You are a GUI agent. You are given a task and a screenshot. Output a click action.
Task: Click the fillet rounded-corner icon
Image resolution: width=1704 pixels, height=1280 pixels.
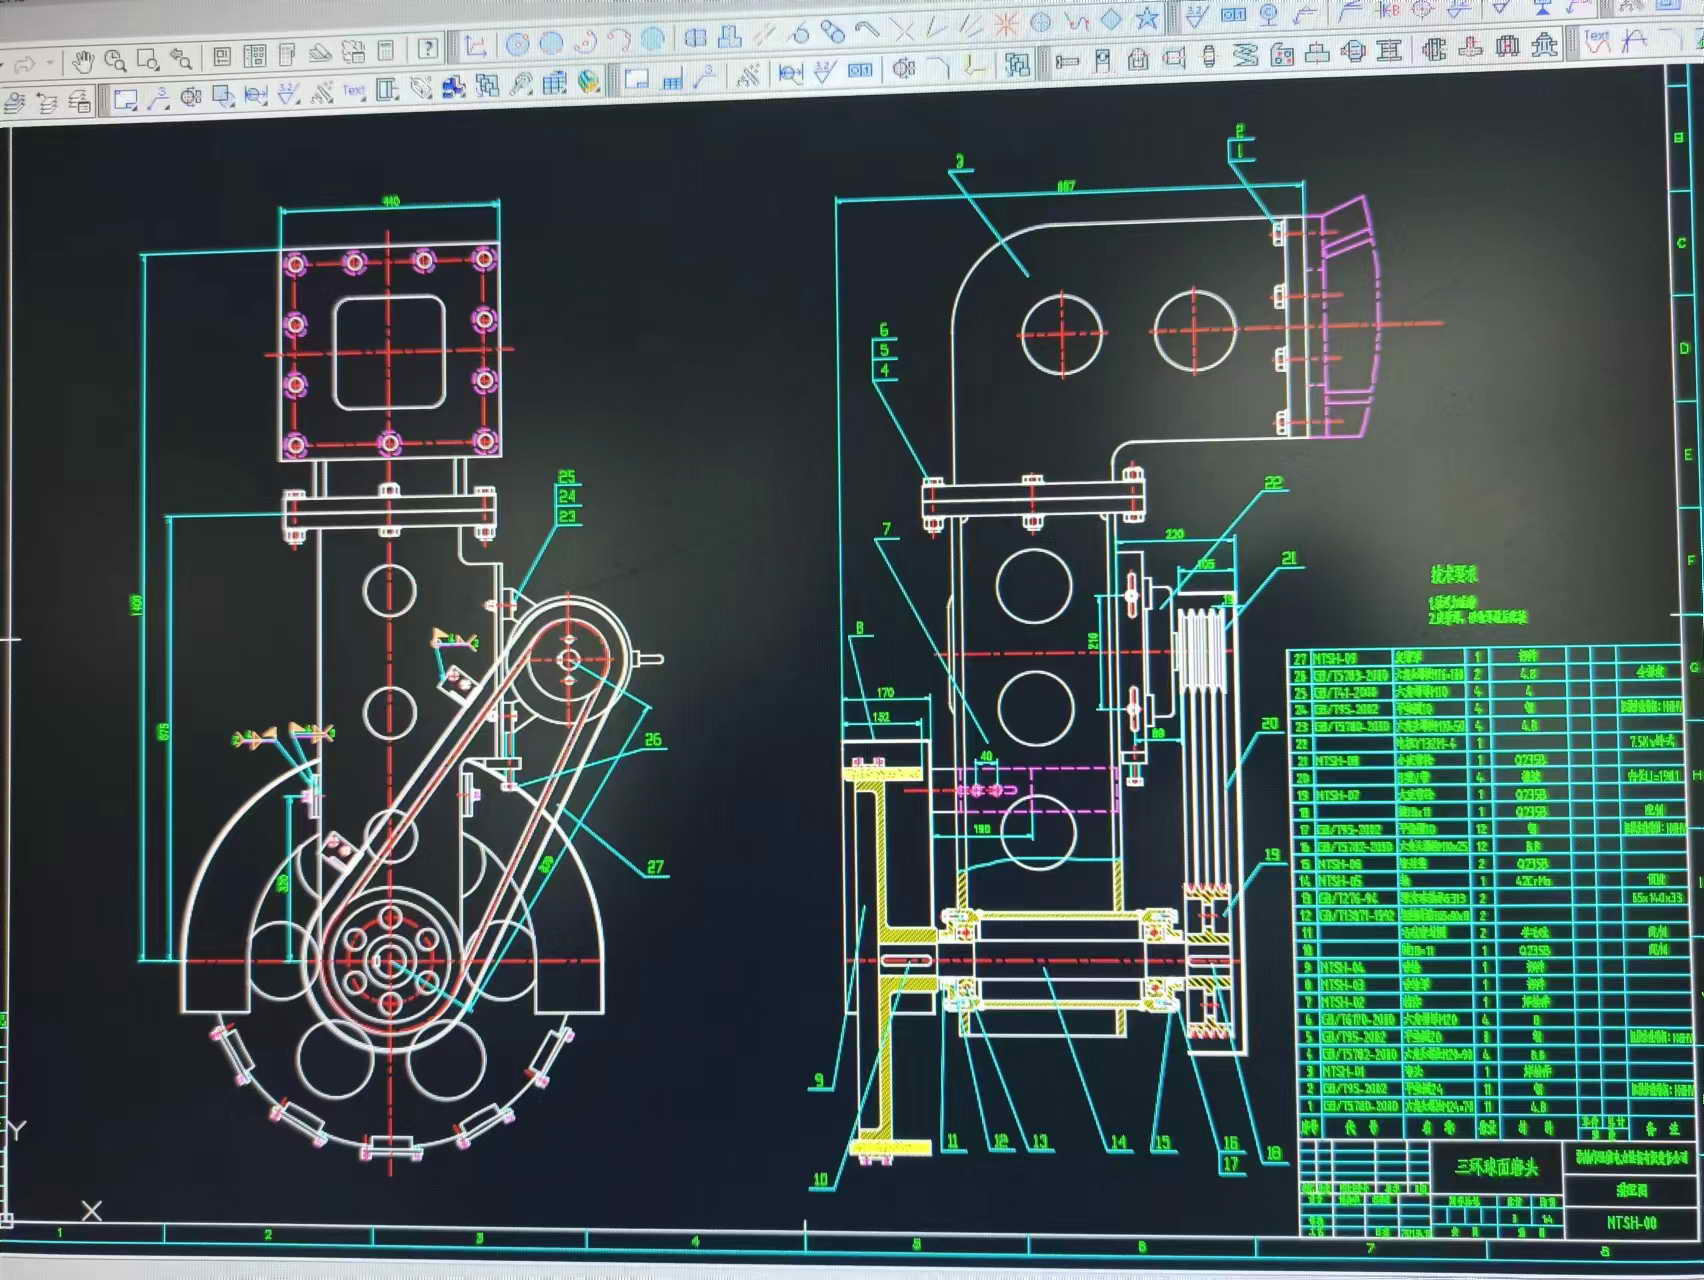point(938,67)
